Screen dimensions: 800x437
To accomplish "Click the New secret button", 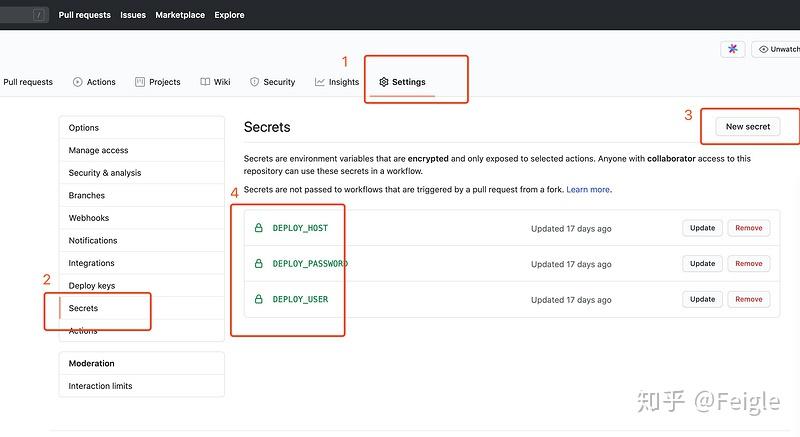I will [748, 127].
